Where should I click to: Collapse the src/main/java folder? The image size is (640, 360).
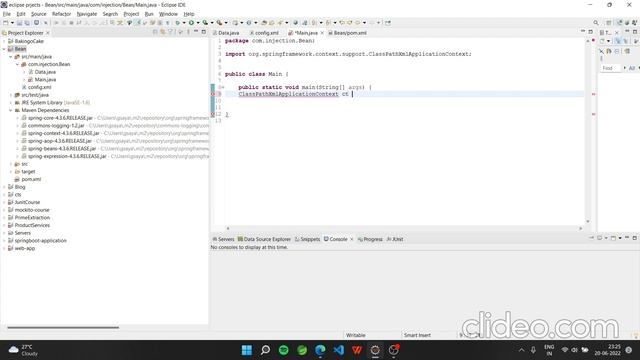[x=11, y=57]
